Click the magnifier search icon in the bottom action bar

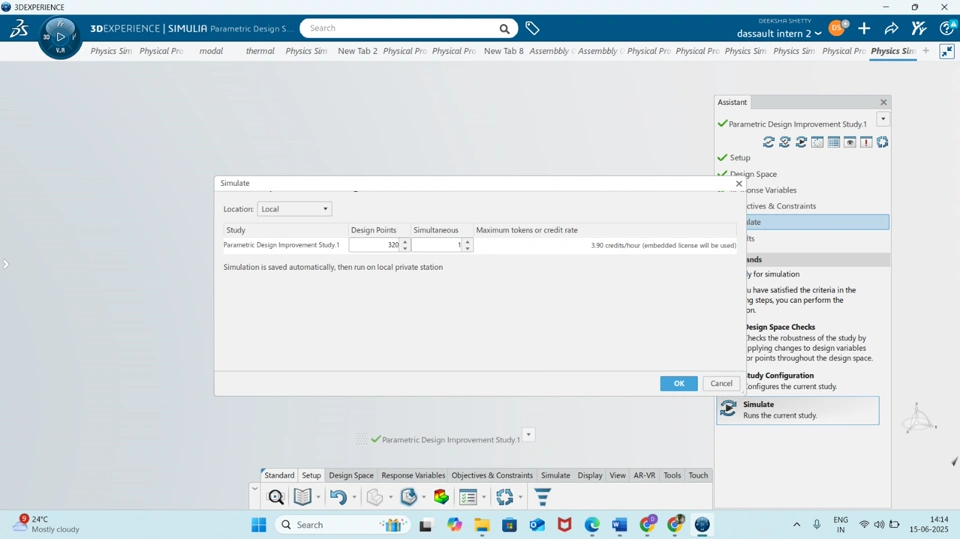click(x=276, y=497)
